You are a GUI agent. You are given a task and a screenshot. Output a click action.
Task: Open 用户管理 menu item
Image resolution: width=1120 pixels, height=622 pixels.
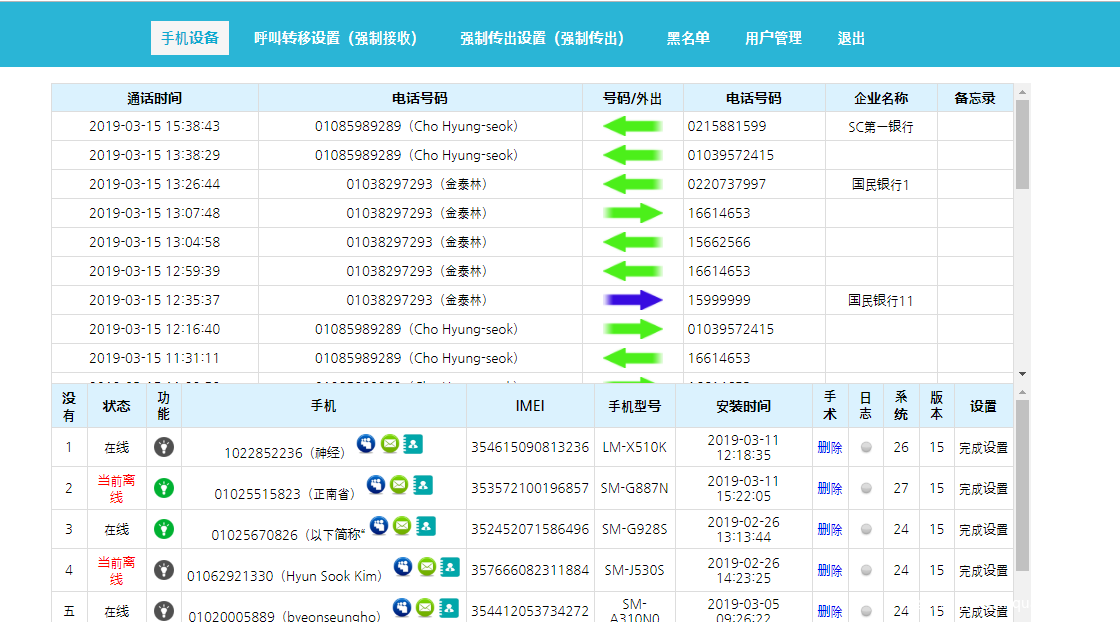[x=773, y=39]
